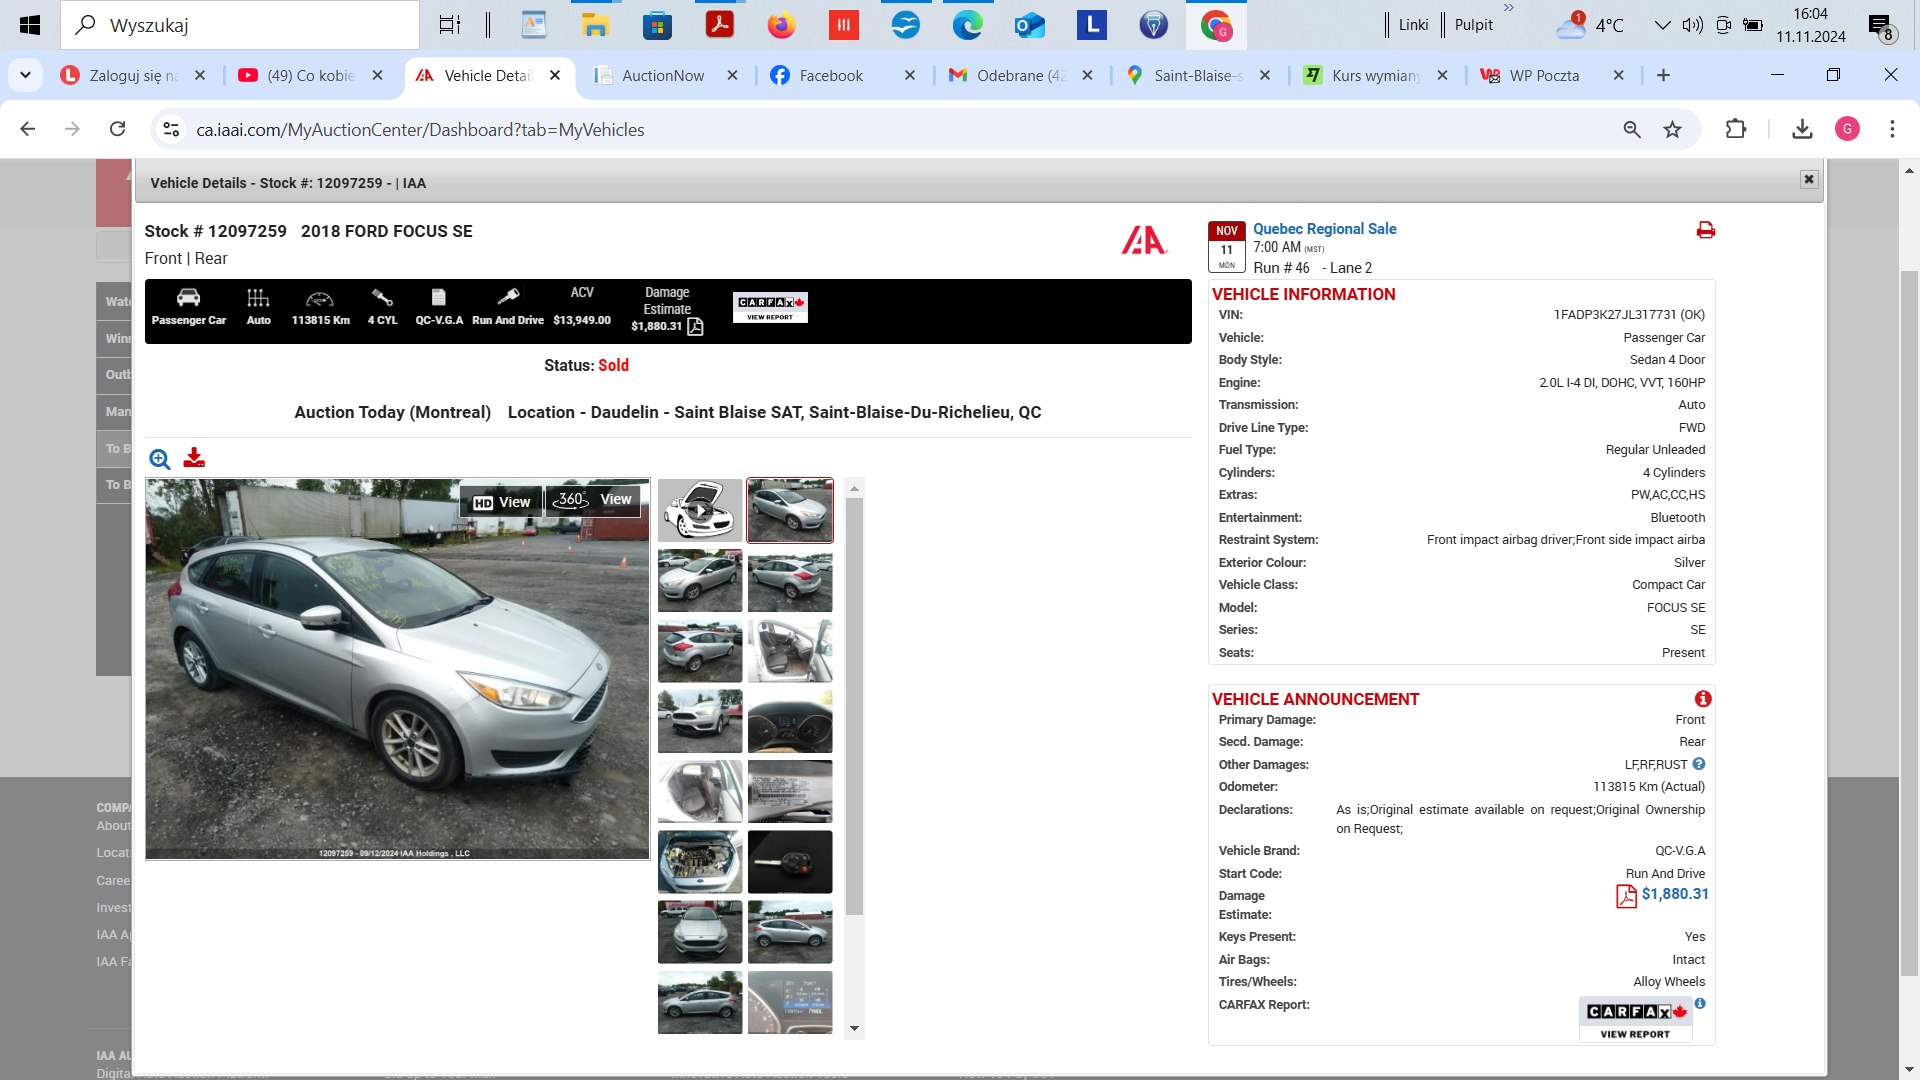Select the highlighted front-quarter car thumbnail

(790, 510)
